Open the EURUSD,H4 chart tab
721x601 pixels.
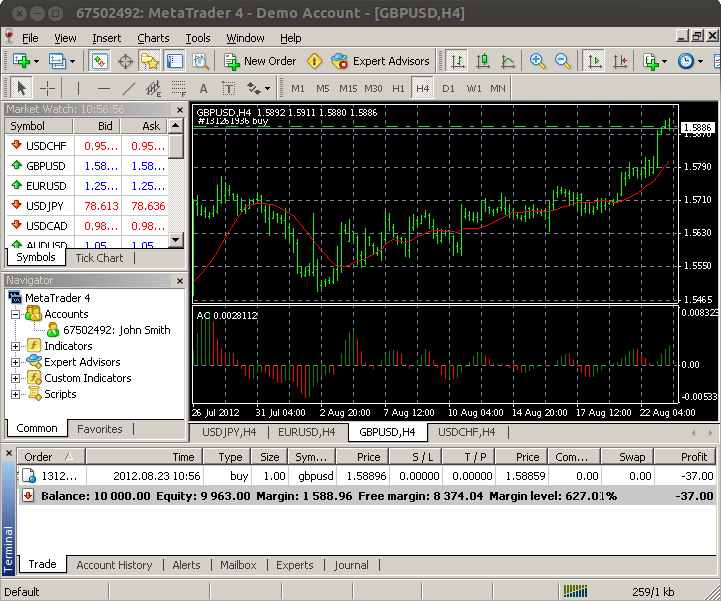coord(308,432)
